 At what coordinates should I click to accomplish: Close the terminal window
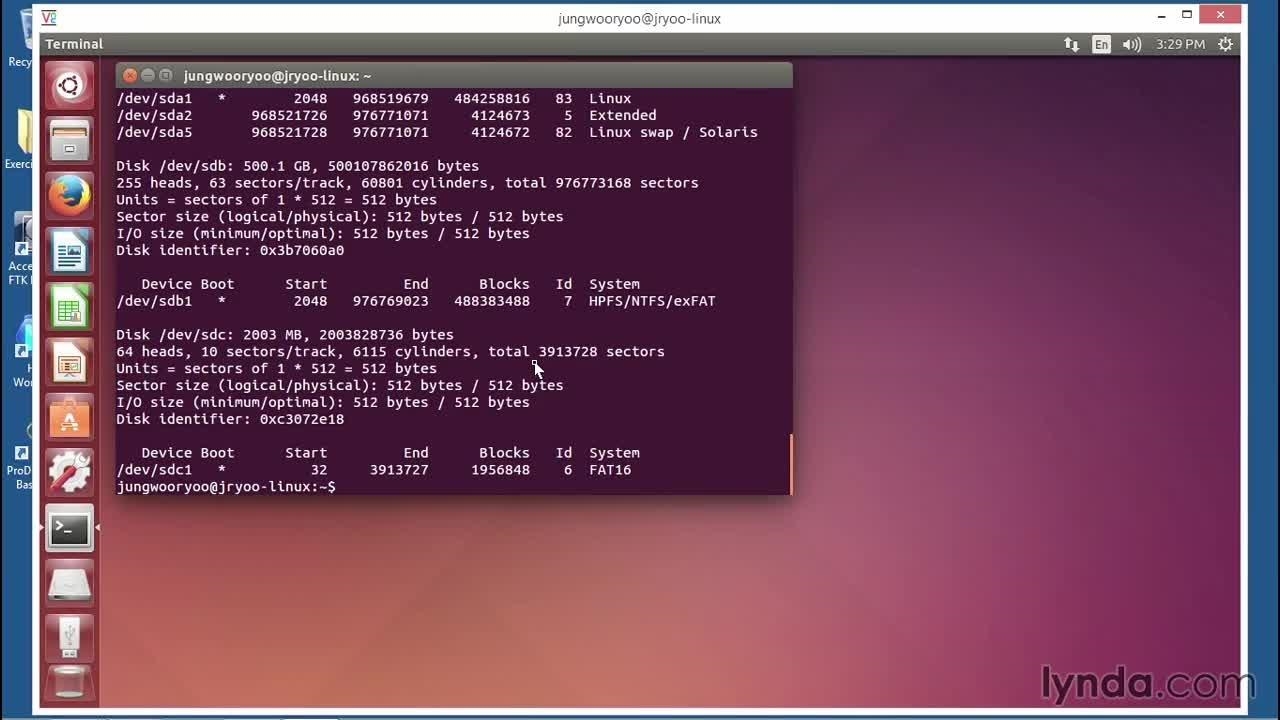click(130, 76)
